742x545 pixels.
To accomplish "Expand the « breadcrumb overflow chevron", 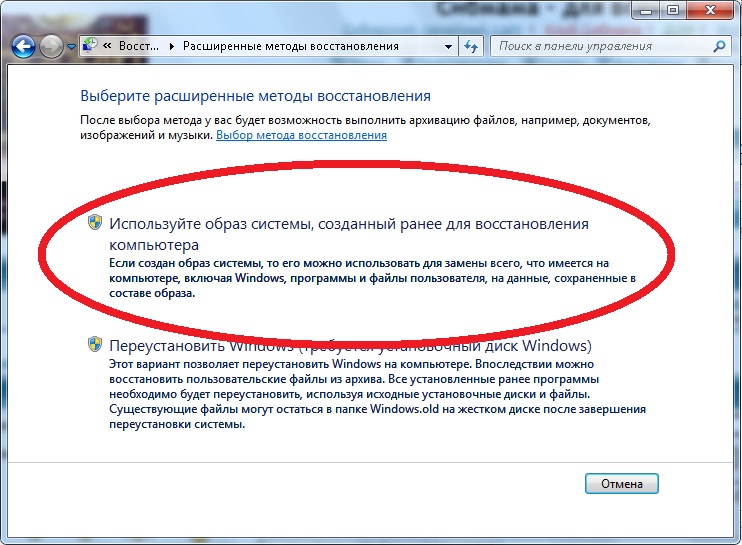I will [107, 46].
